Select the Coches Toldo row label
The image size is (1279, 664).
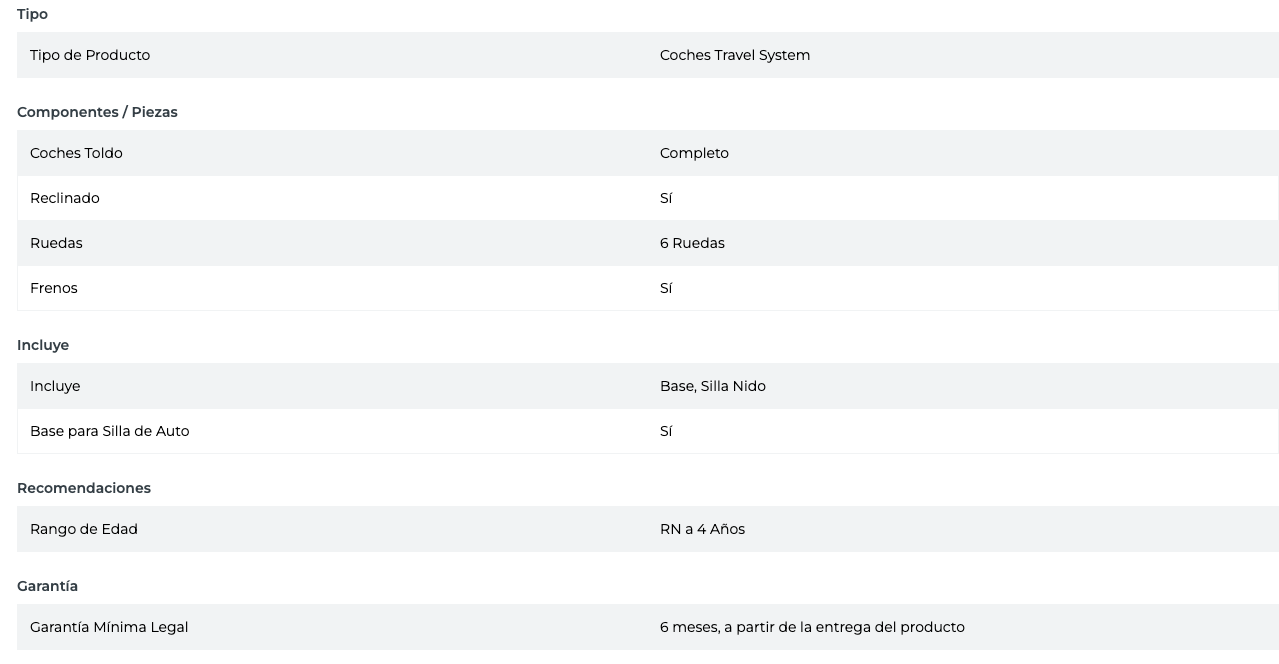(x=76, y=153)
